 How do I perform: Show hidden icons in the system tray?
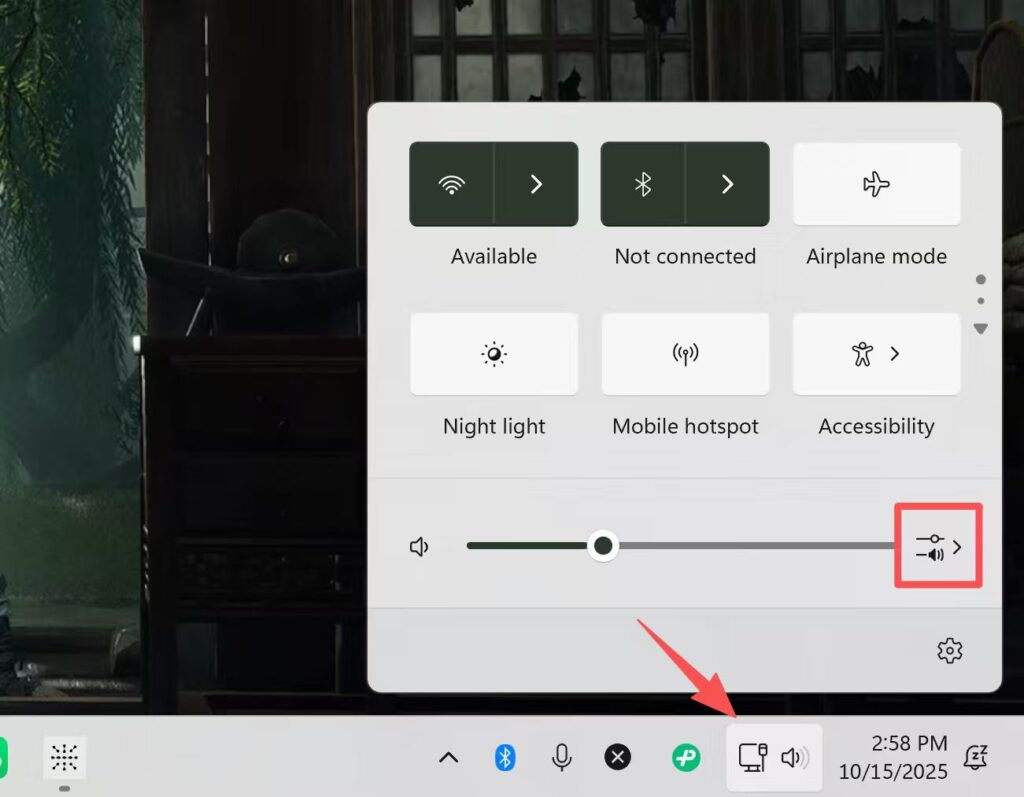click(449, 758)
